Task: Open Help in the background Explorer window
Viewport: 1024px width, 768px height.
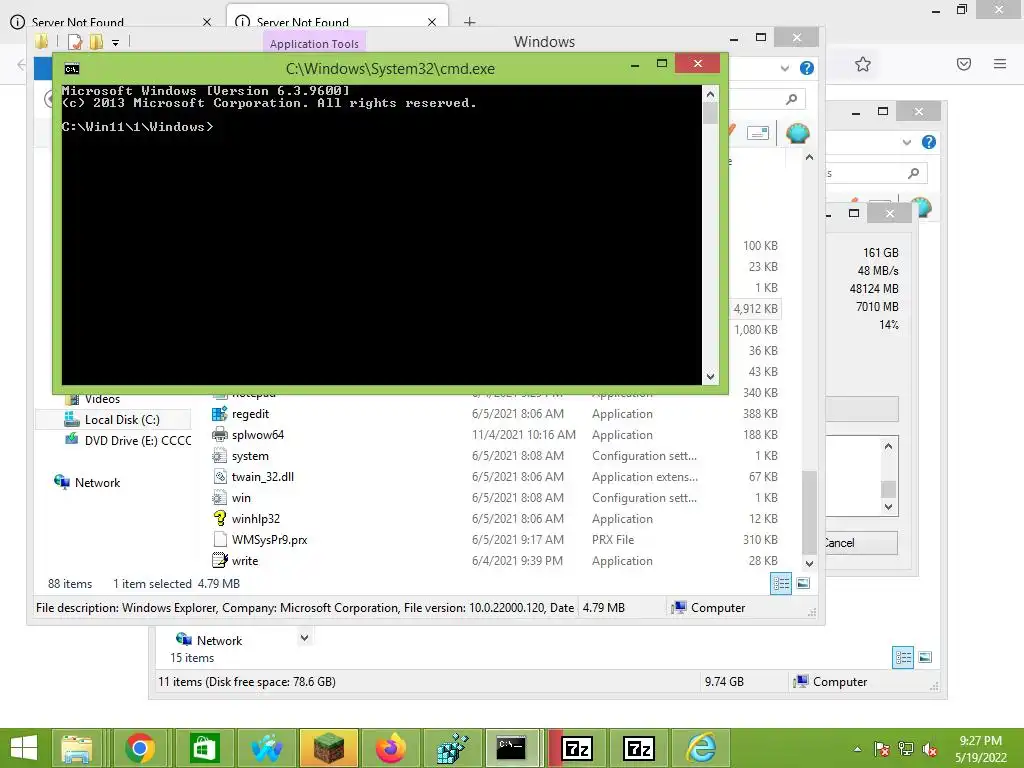Action: click(929, 142)
